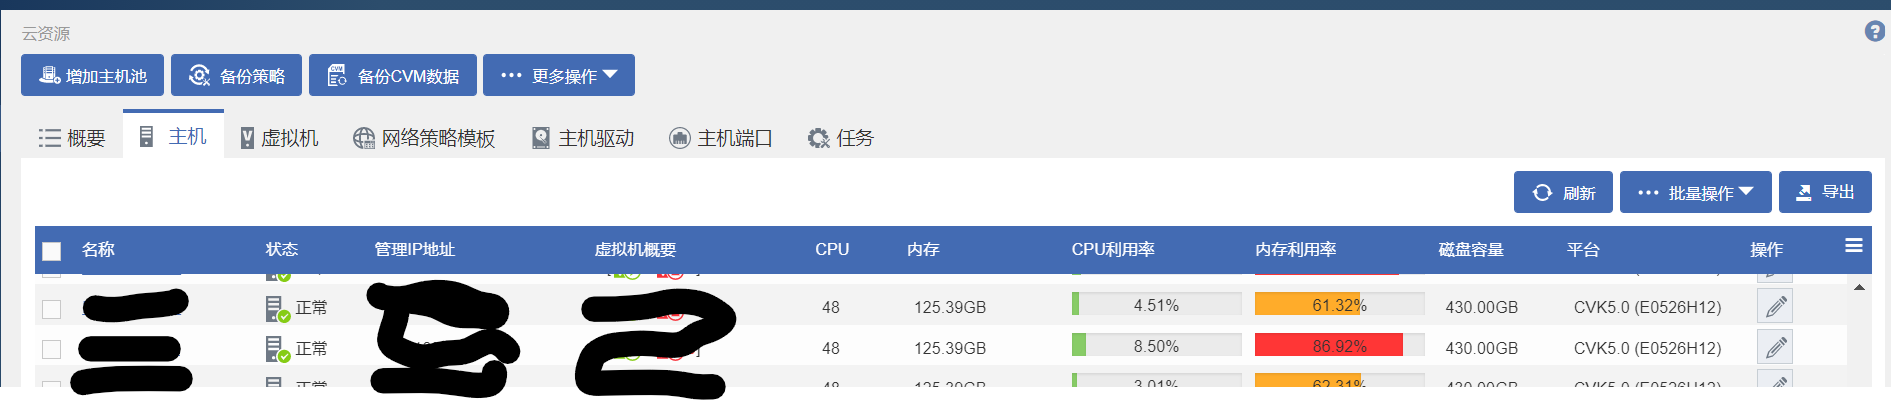
Task: Sort by the CPU利用率 column header
Action: [1113, 250]
